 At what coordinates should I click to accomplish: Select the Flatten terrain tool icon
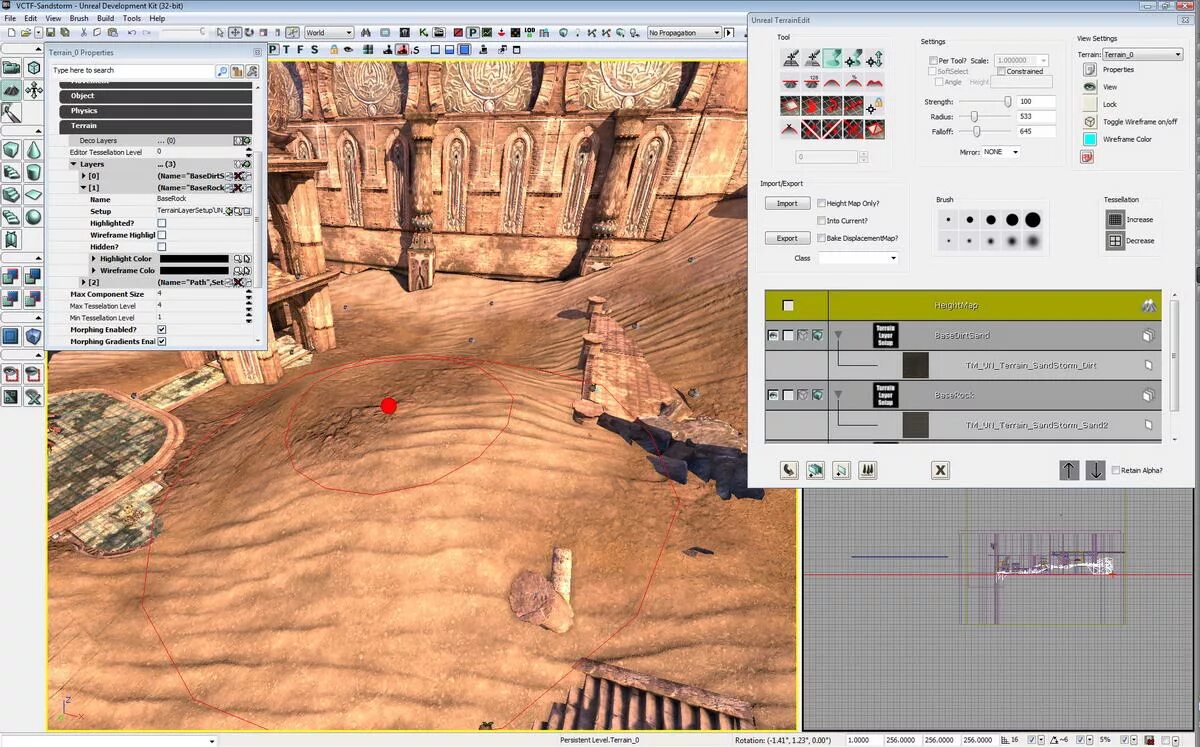(x=791, y=82)
